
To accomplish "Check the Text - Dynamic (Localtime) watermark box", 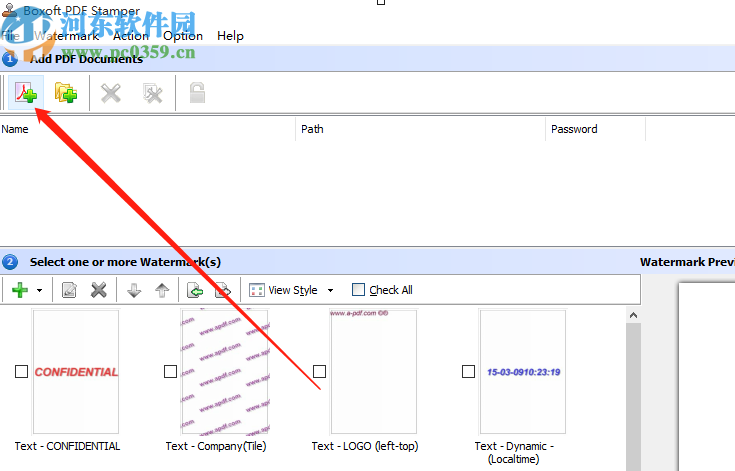I will coord(469,372).
